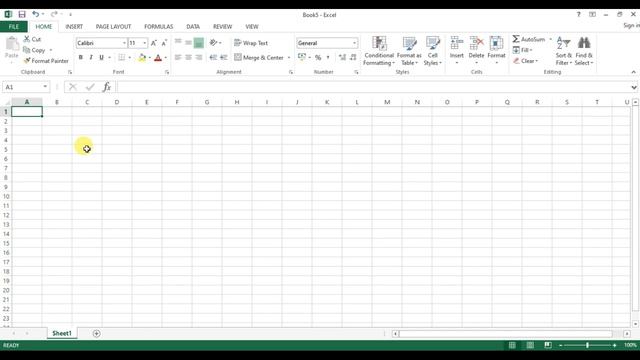
Task: Open Find & Select binoculars
Action: (x=584, y=51)
